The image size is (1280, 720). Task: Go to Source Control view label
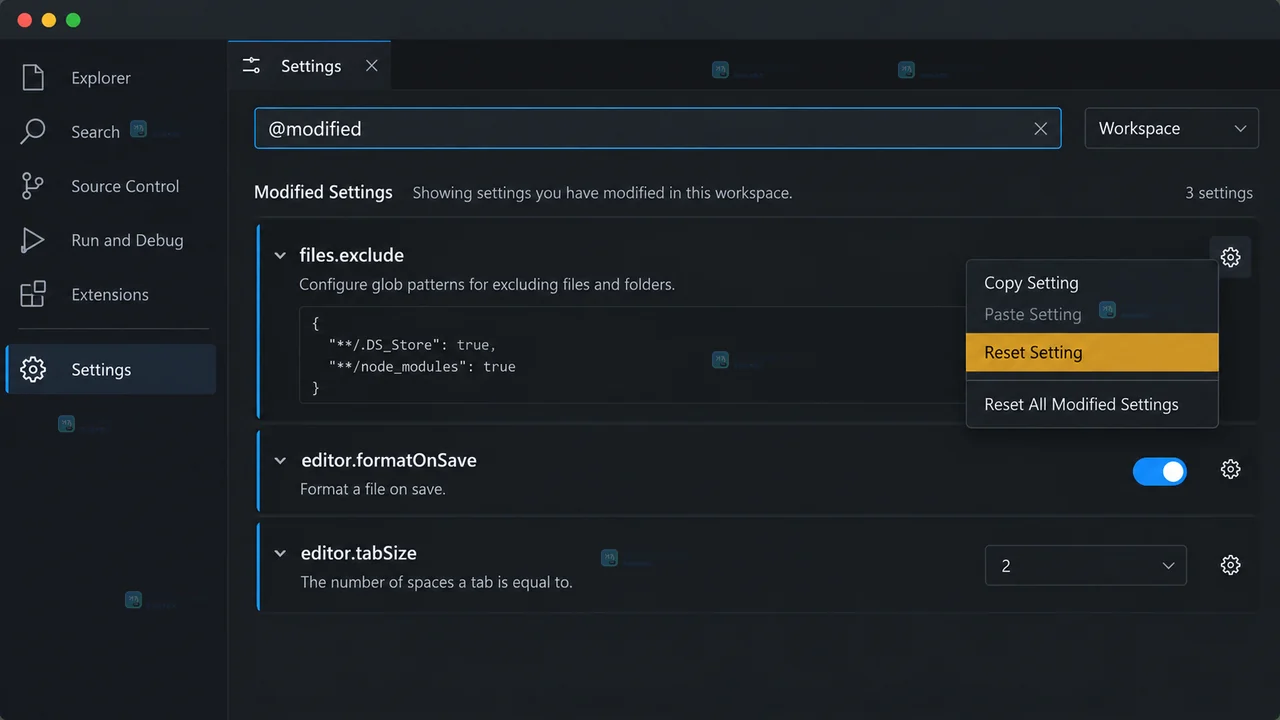pos(125,186)
